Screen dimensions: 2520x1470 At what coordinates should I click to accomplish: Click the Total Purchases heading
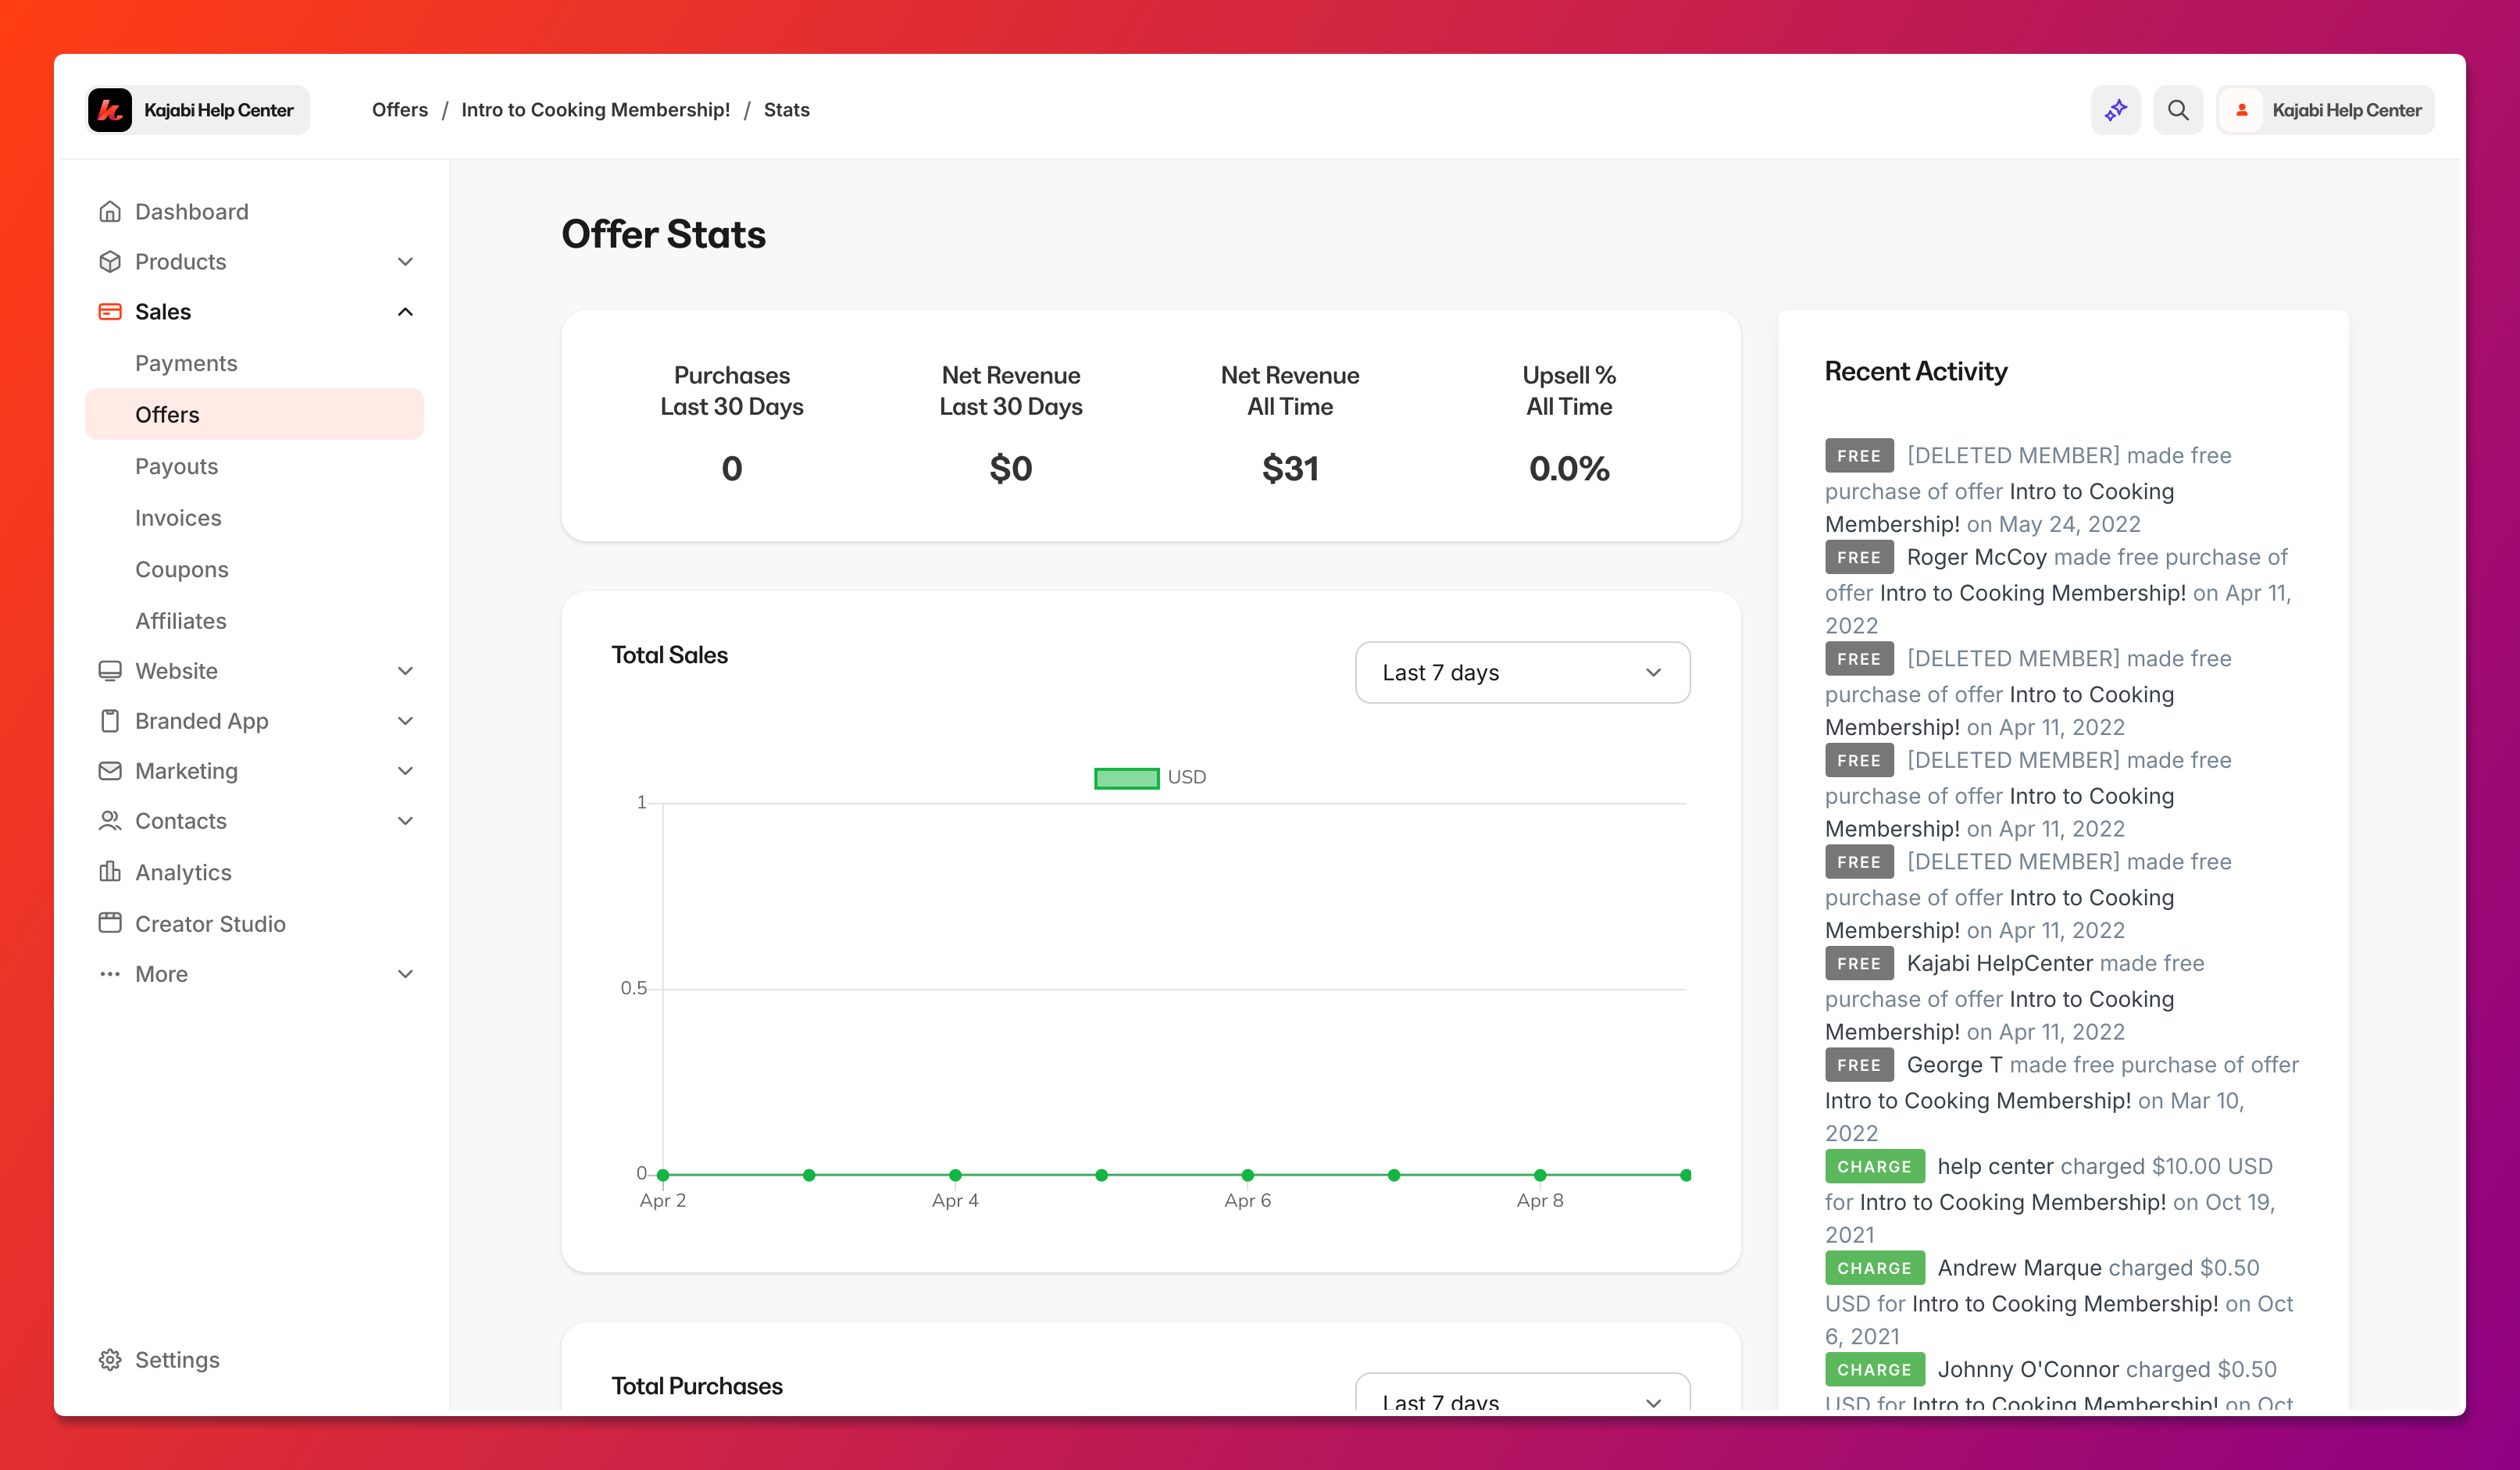pyautogui.click(x=696, y=1386)
